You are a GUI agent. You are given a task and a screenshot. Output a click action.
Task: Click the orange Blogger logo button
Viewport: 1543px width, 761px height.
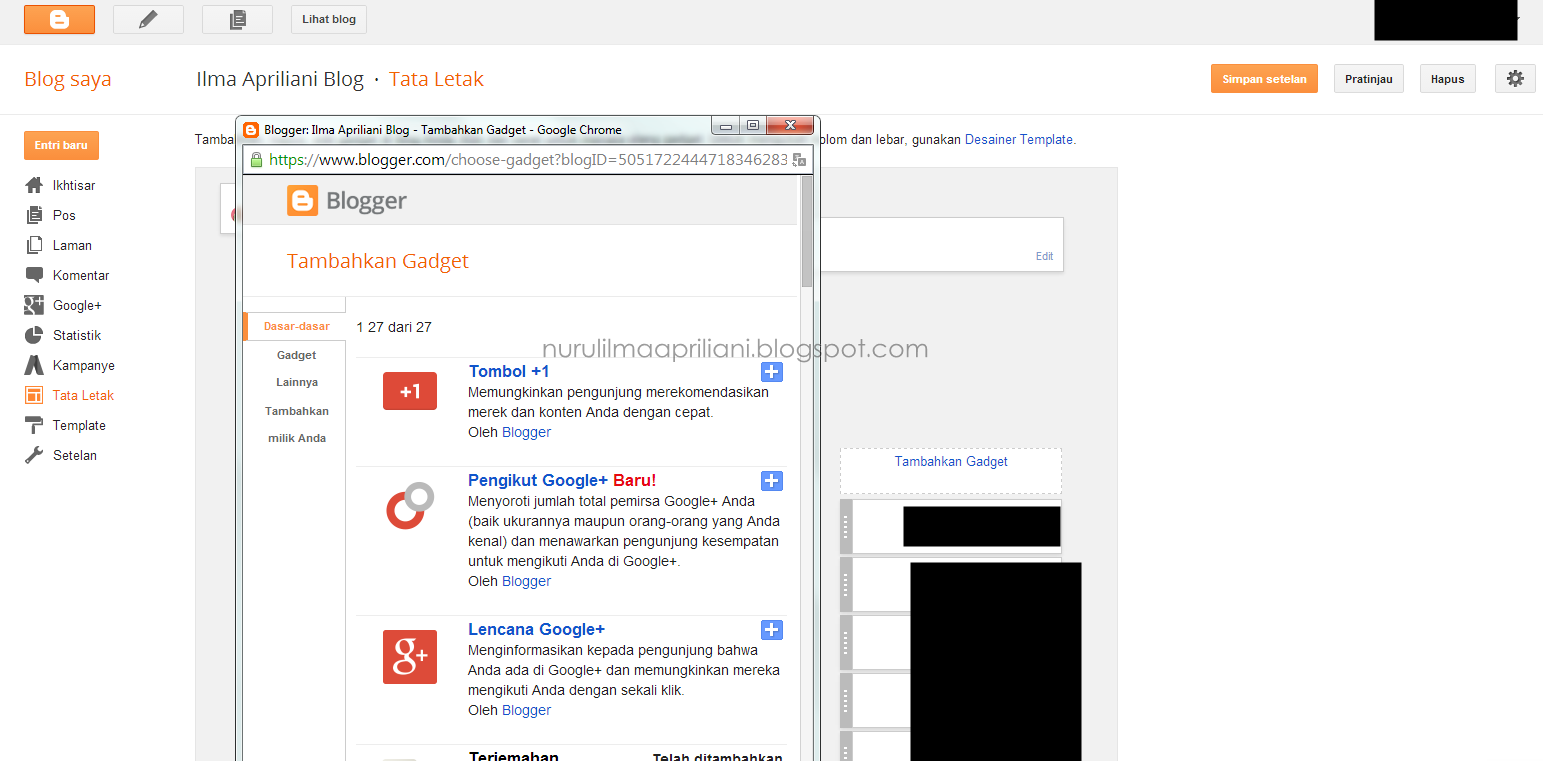coord(59,19)
